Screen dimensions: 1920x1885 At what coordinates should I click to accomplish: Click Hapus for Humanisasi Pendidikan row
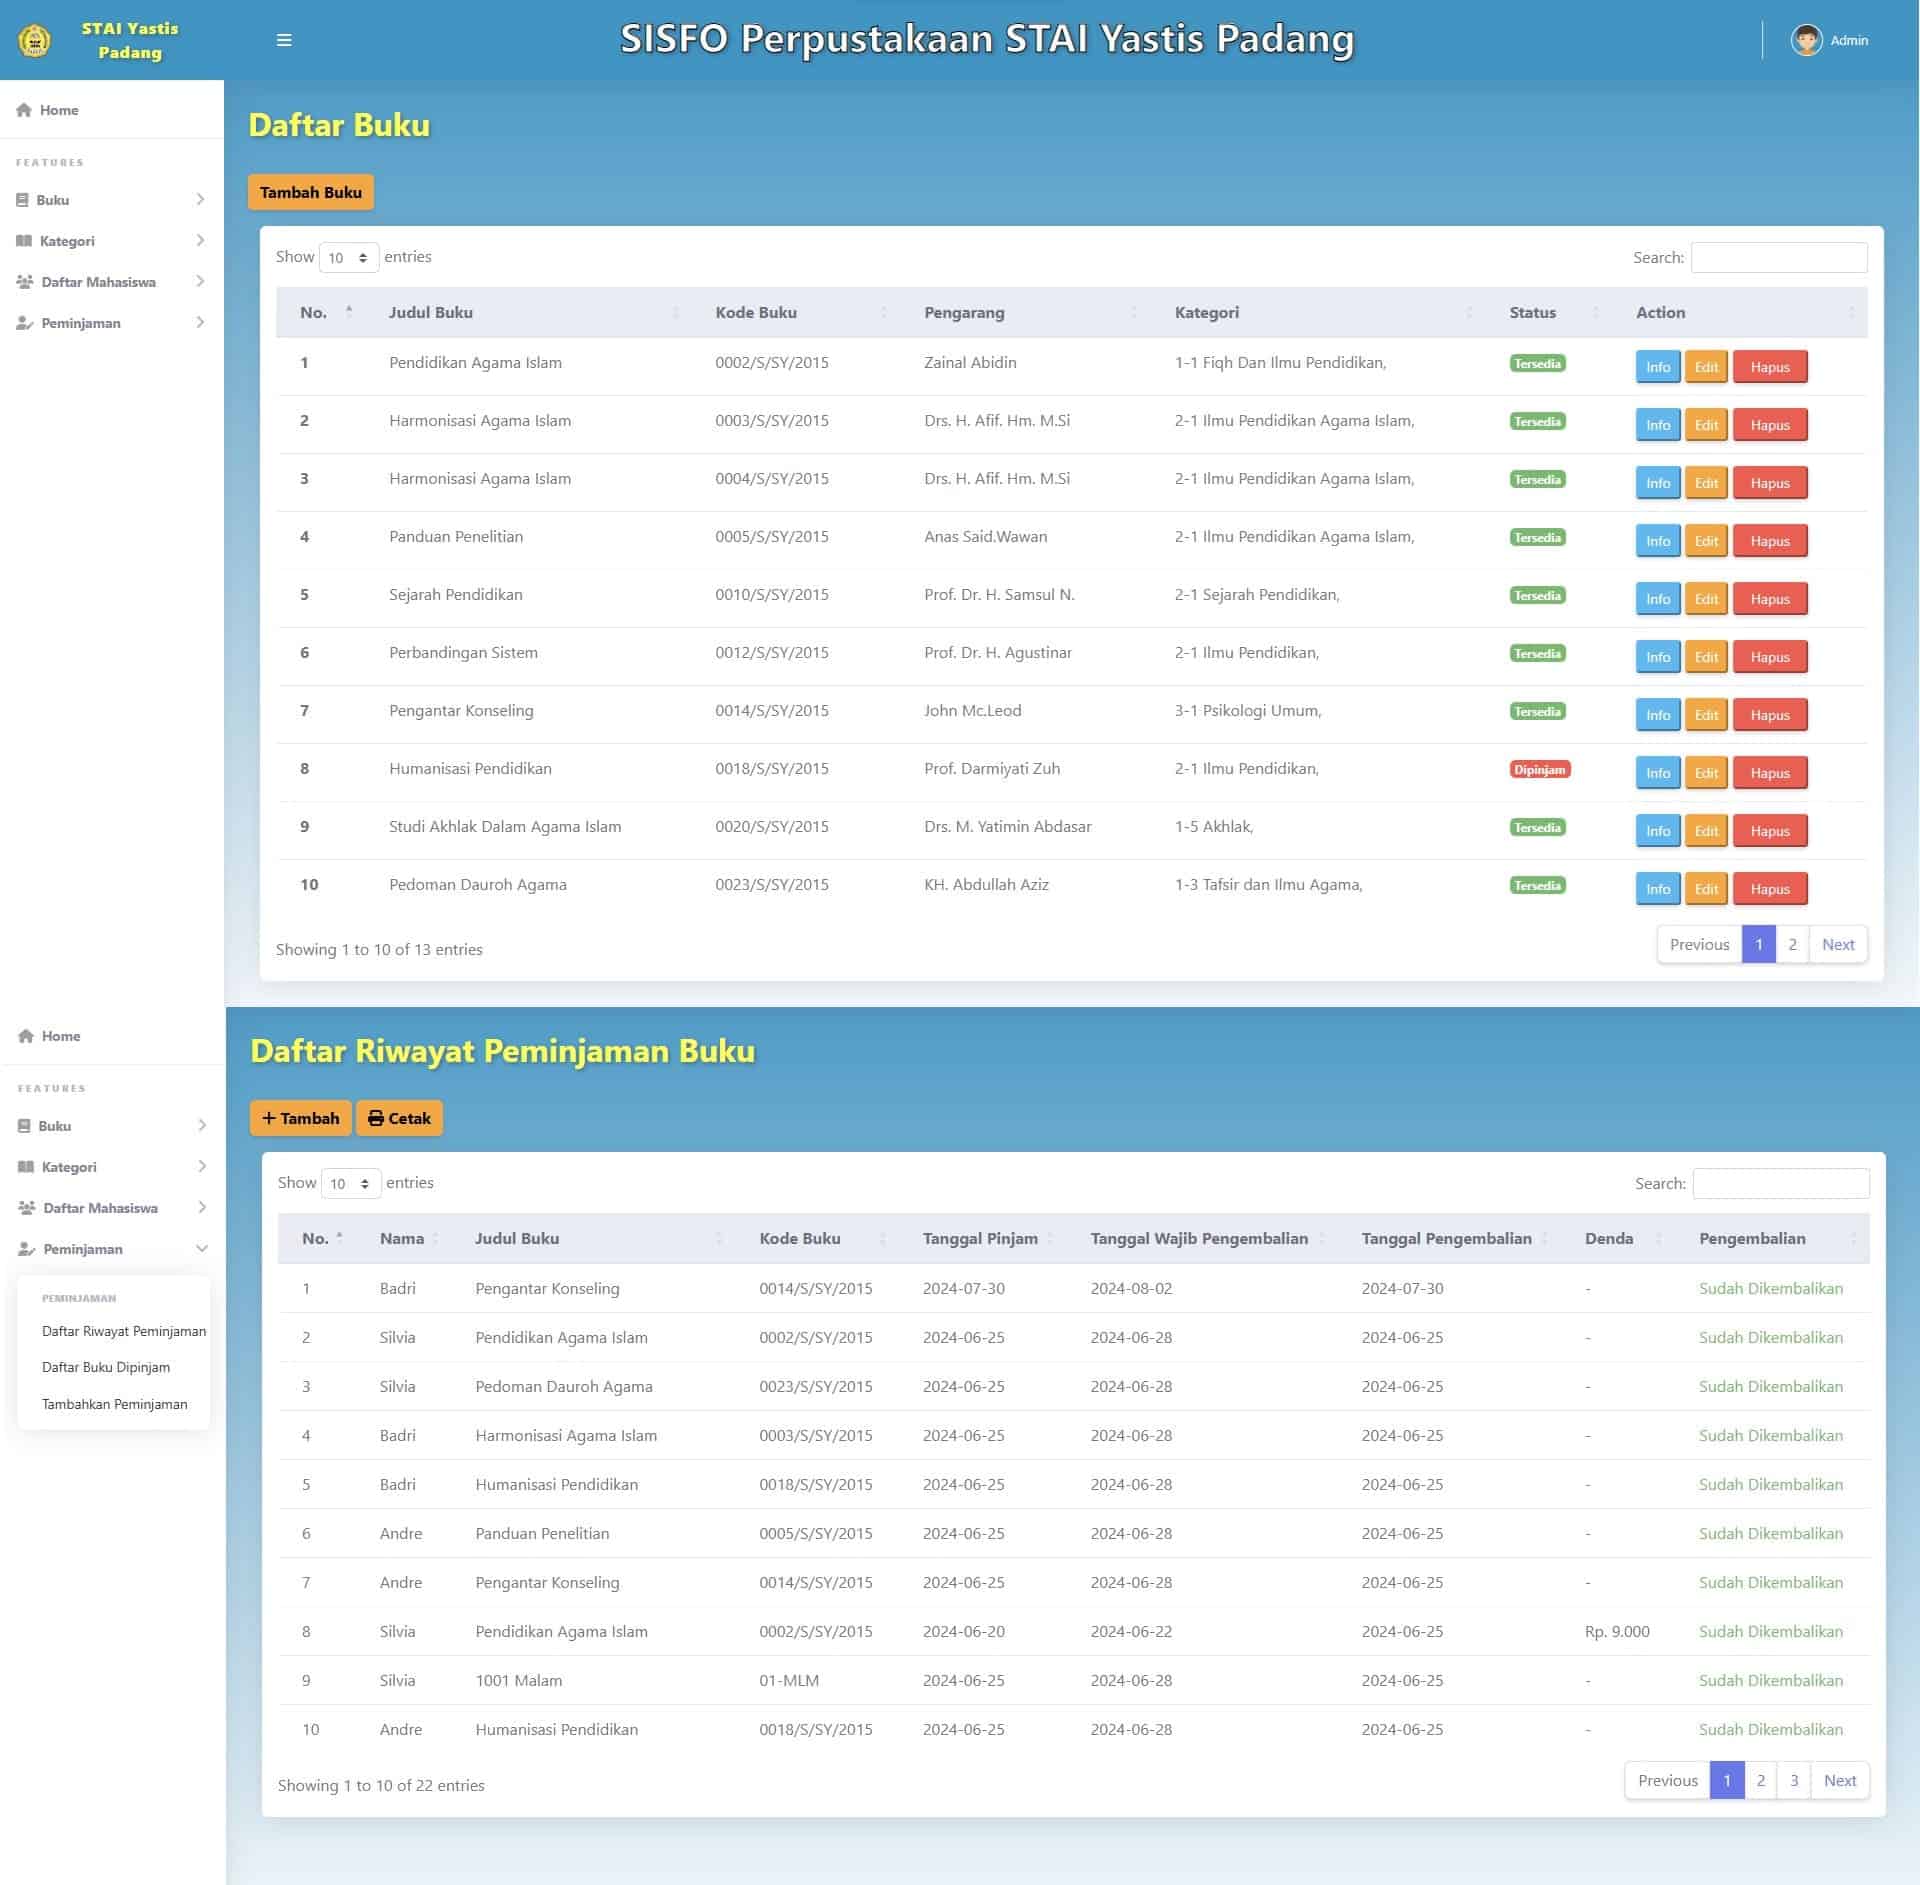coord(1769,773)
